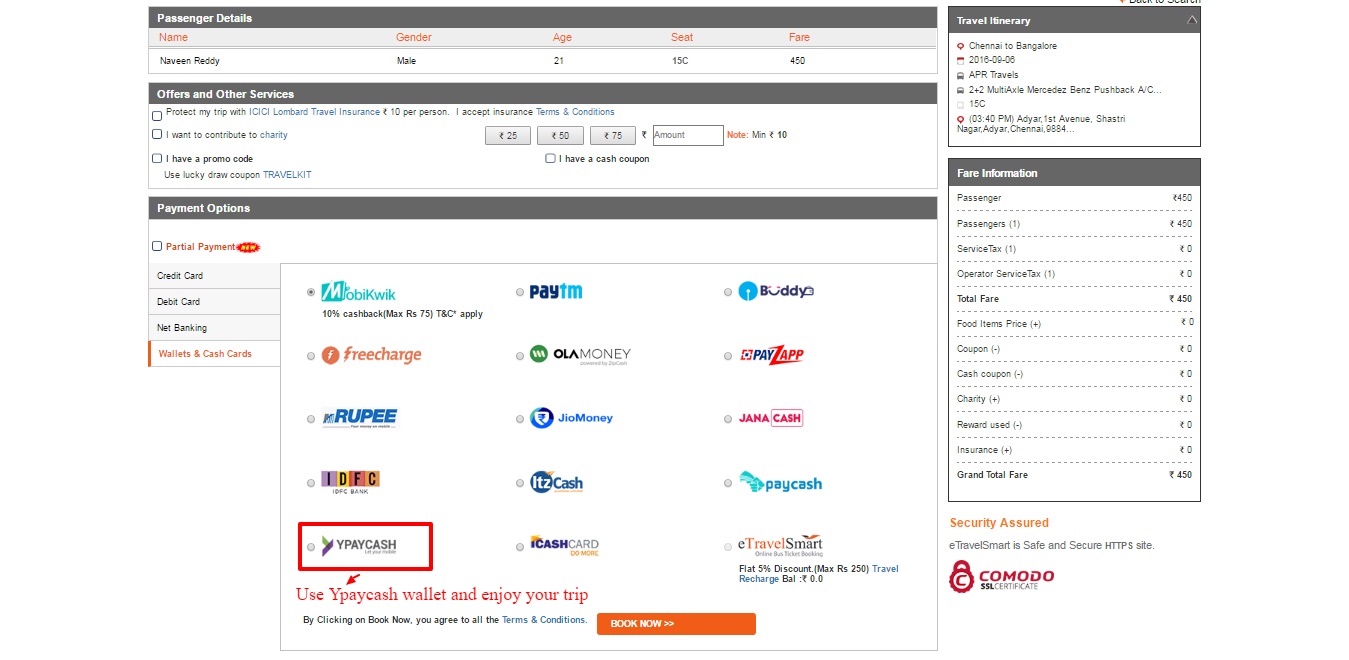The width and height of the screenshot is (1349, 660).
Task: Click the Ola Money wallet logo
Action: pyautogui.click(x=580, y=355)
